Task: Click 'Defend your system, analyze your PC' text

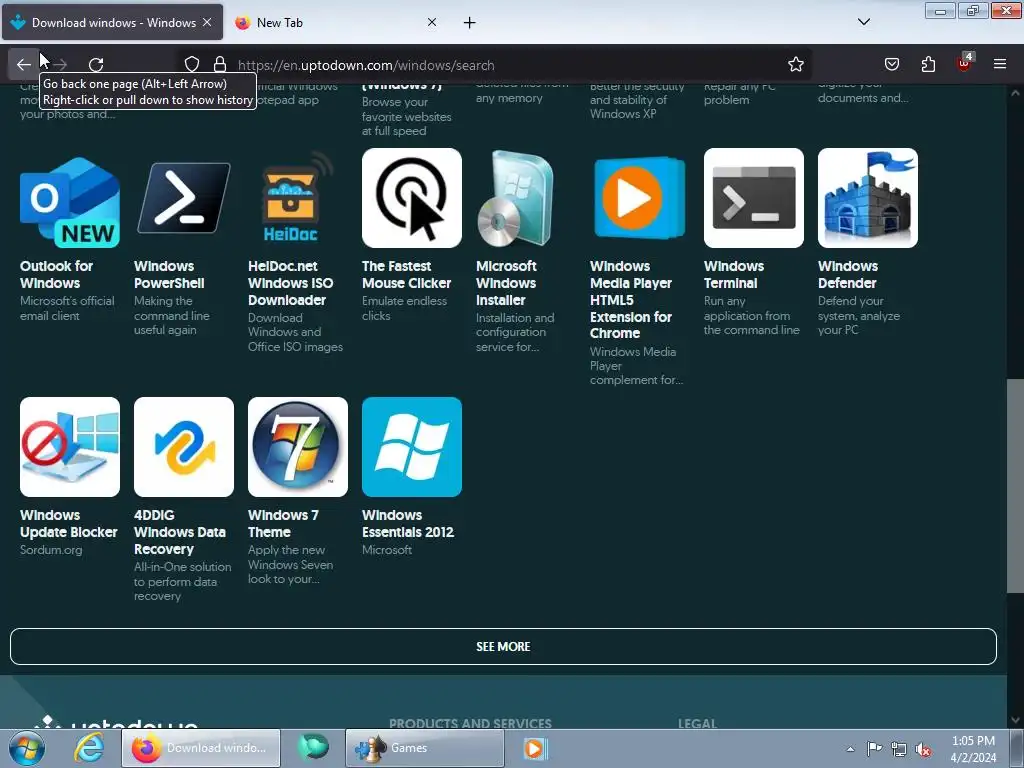Action: [859, 315]
